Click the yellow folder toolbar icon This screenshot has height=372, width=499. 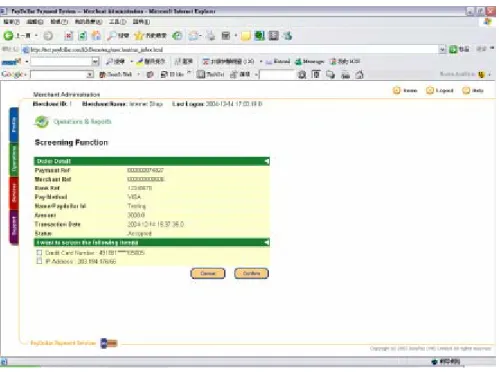(246, 36)
